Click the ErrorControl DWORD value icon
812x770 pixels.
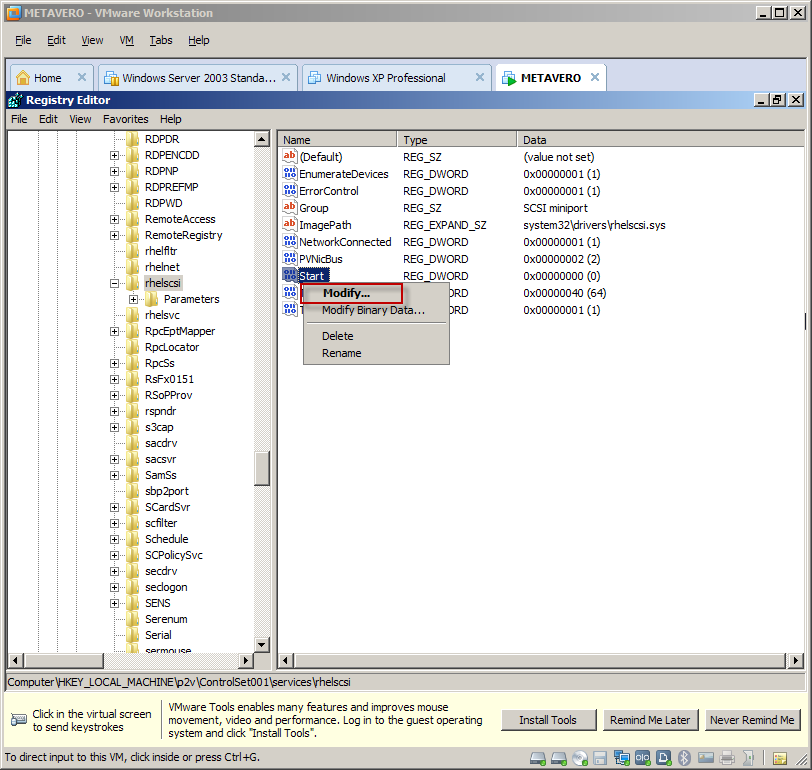289,190
